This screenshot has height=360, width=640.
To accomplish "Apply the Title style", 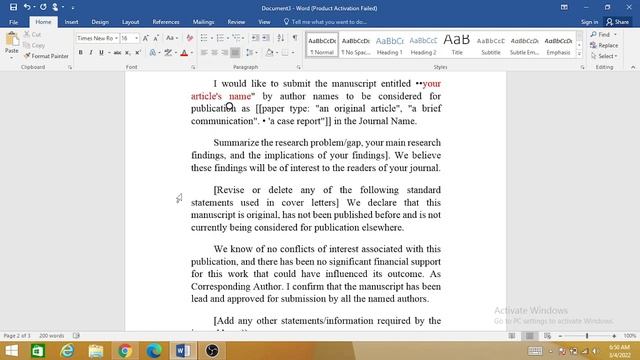I will point(457,45).
